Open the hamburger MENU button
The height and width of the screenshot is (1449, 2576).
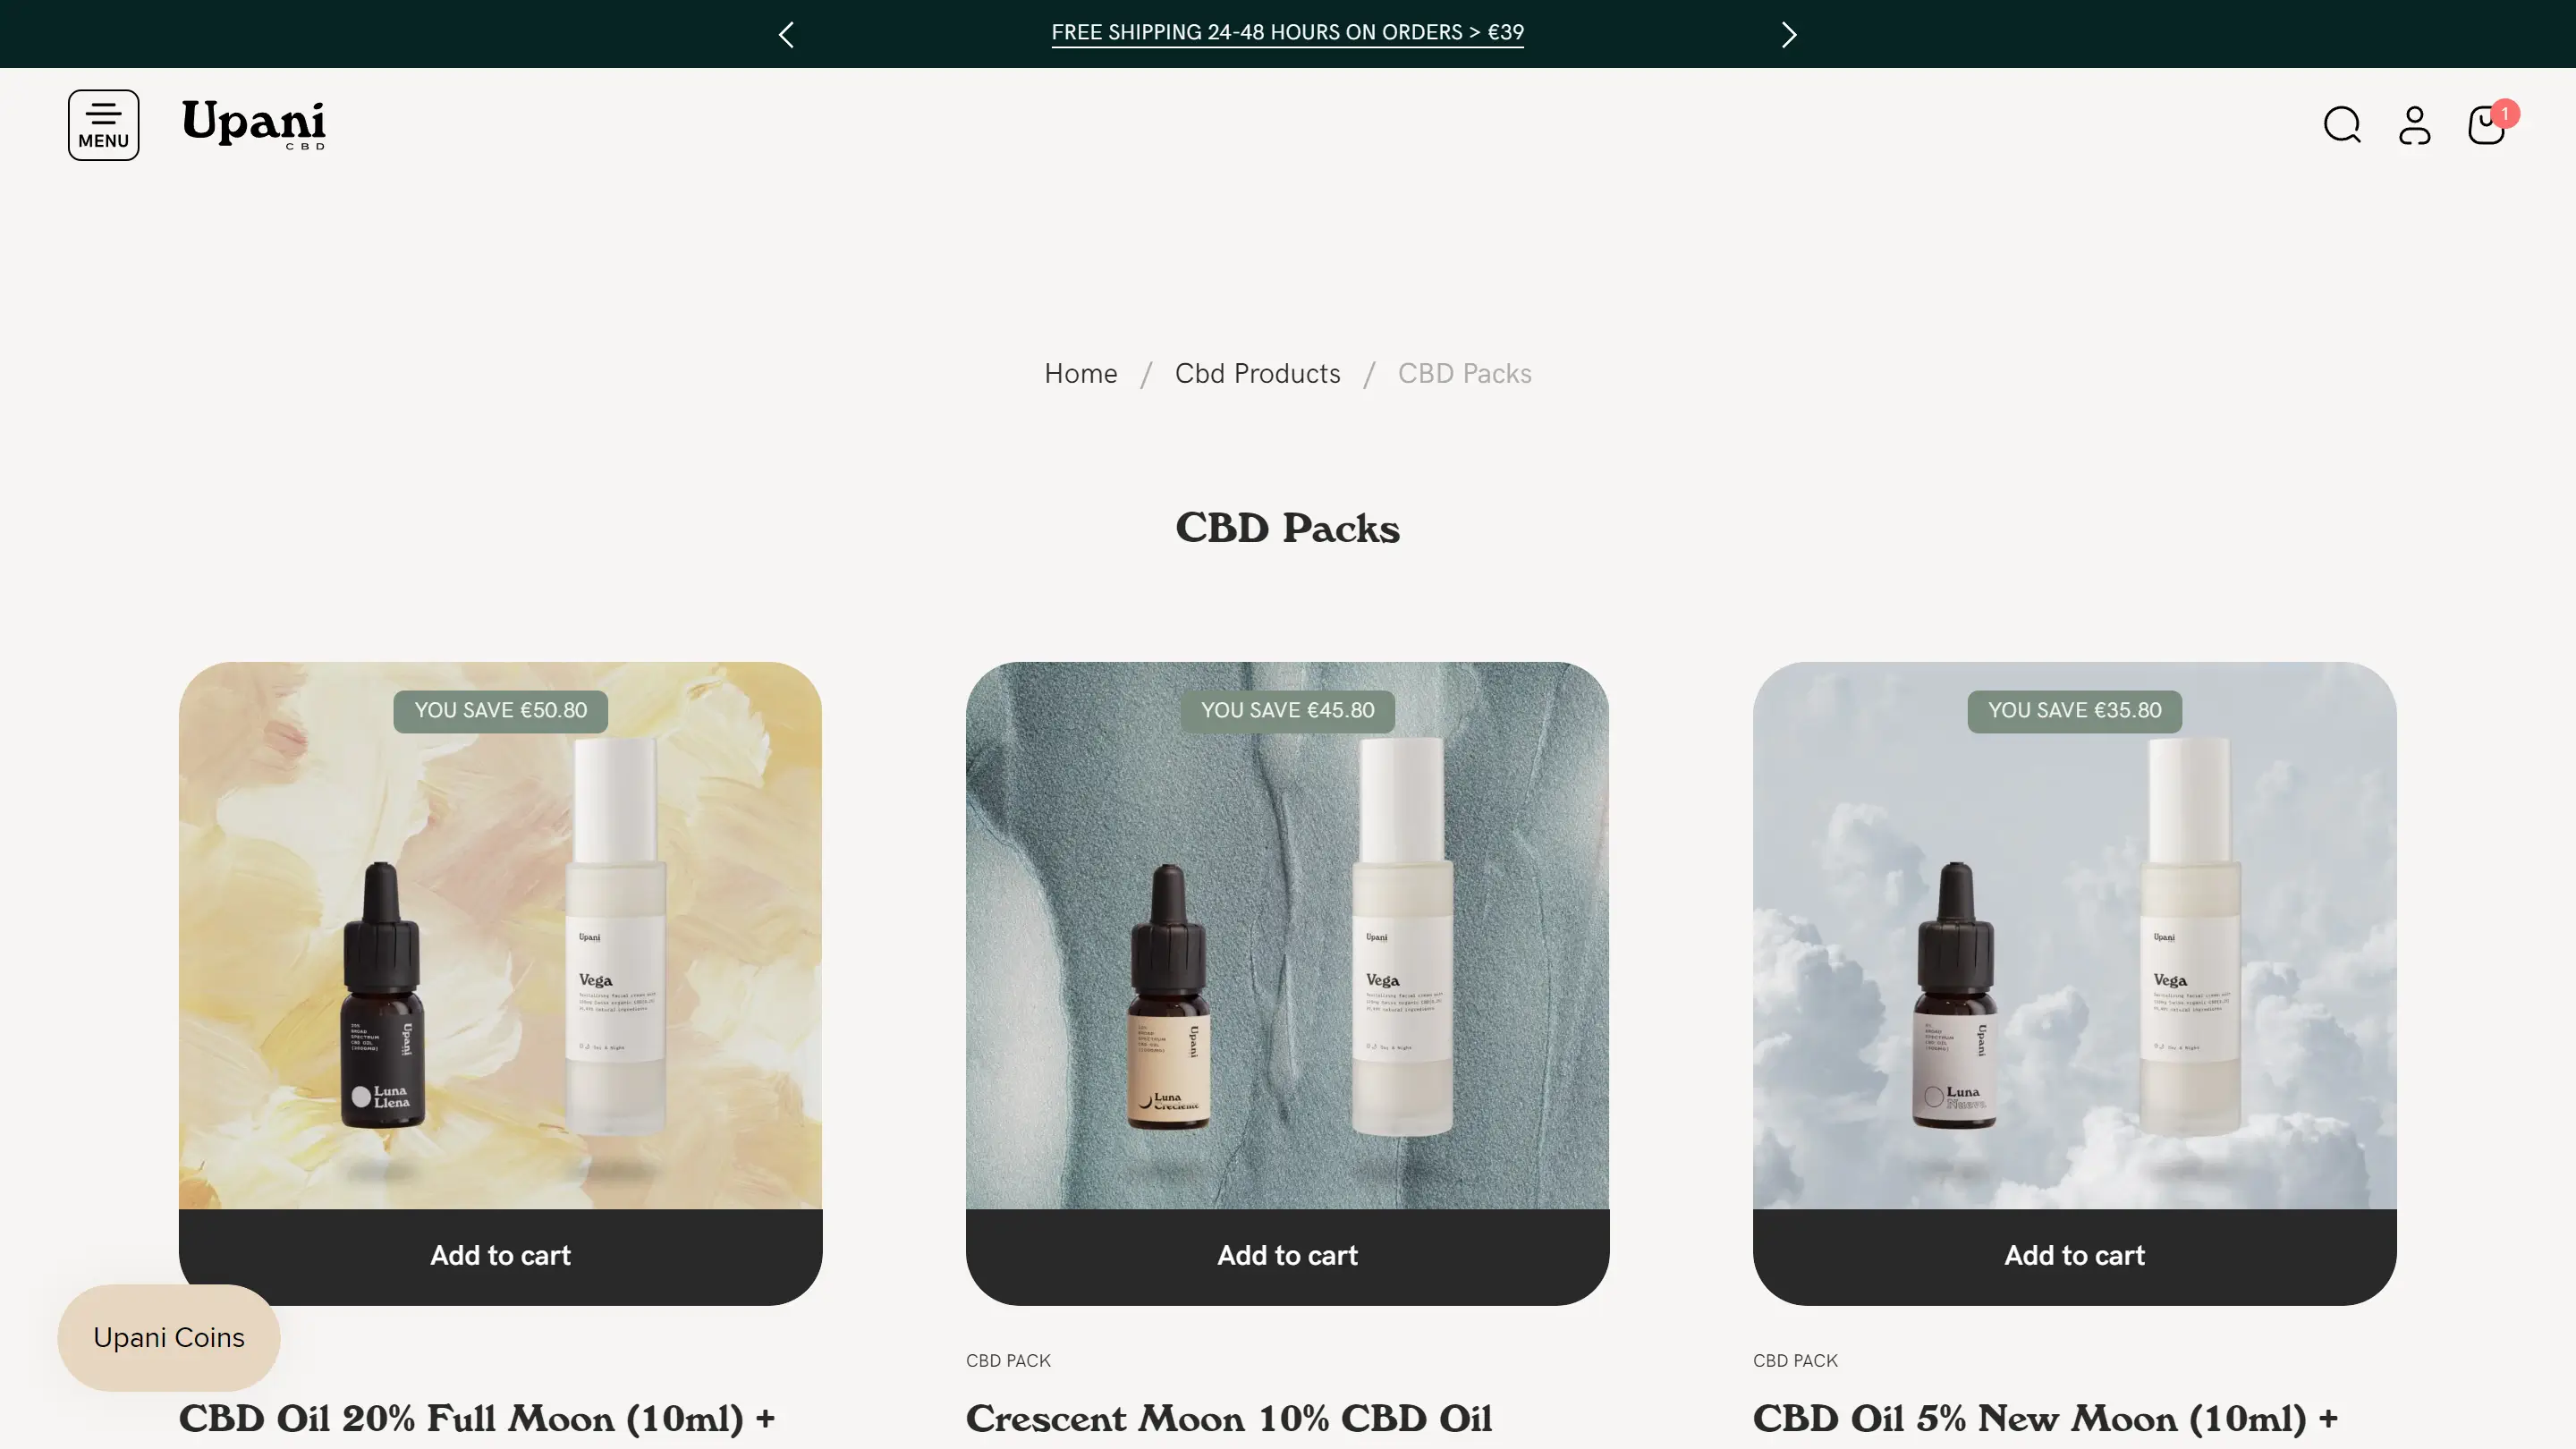tap(103, 125)
